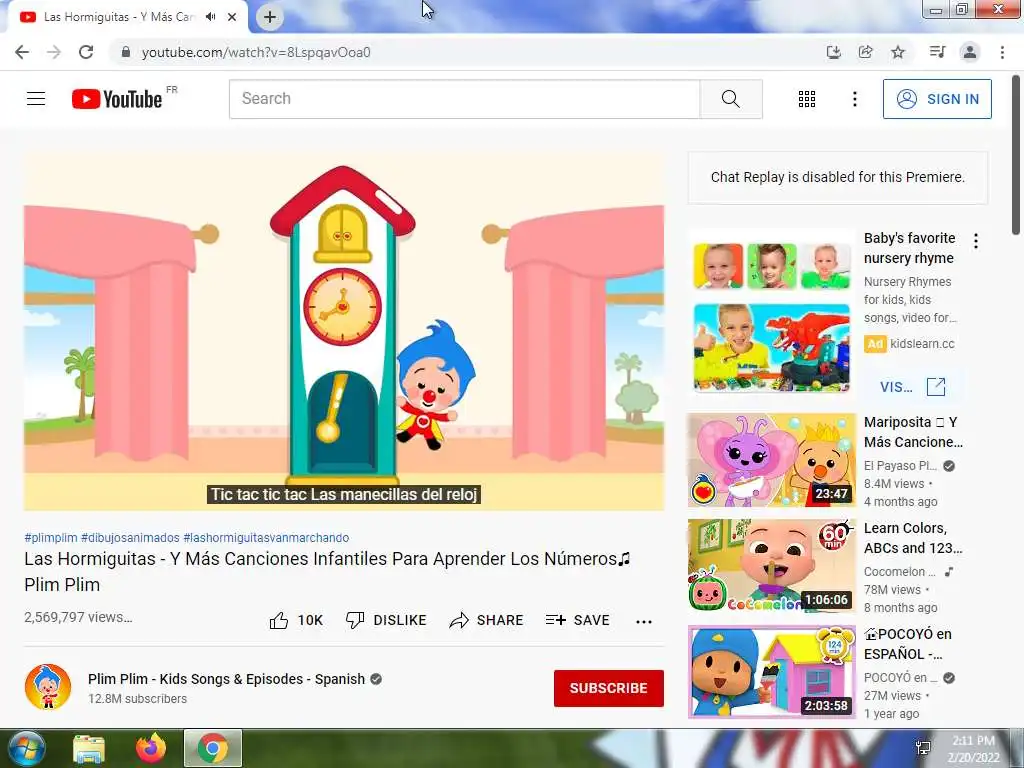1024x768 pixels.
Task: Click the Cocomelon channel name
Action: click(x=899, y=571)
